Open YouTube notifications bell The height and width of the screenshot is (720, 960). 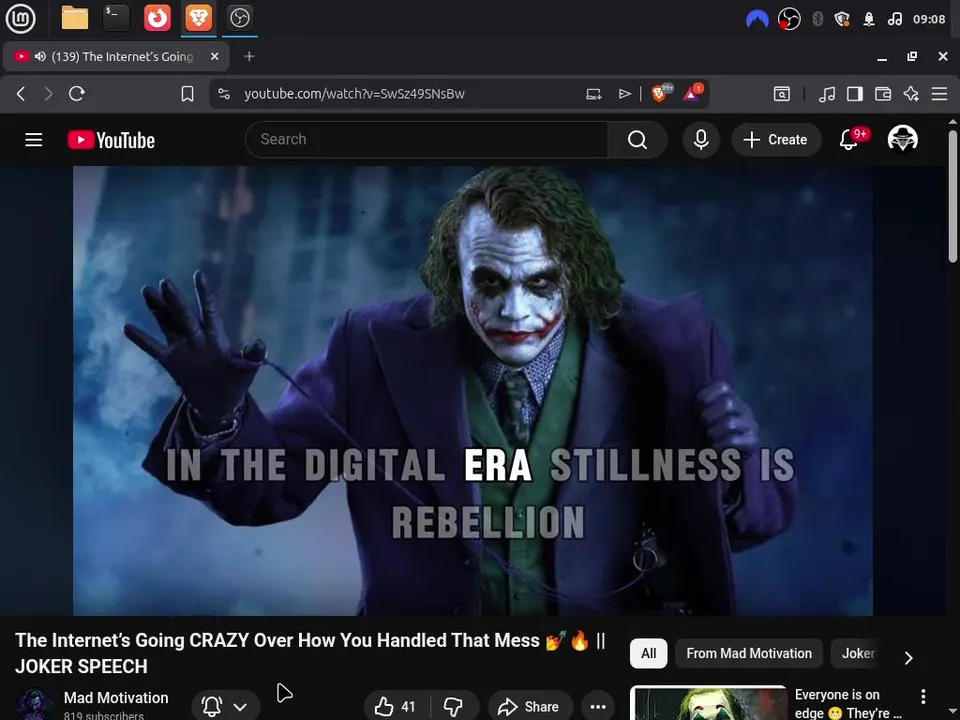(x=849, y=140)
